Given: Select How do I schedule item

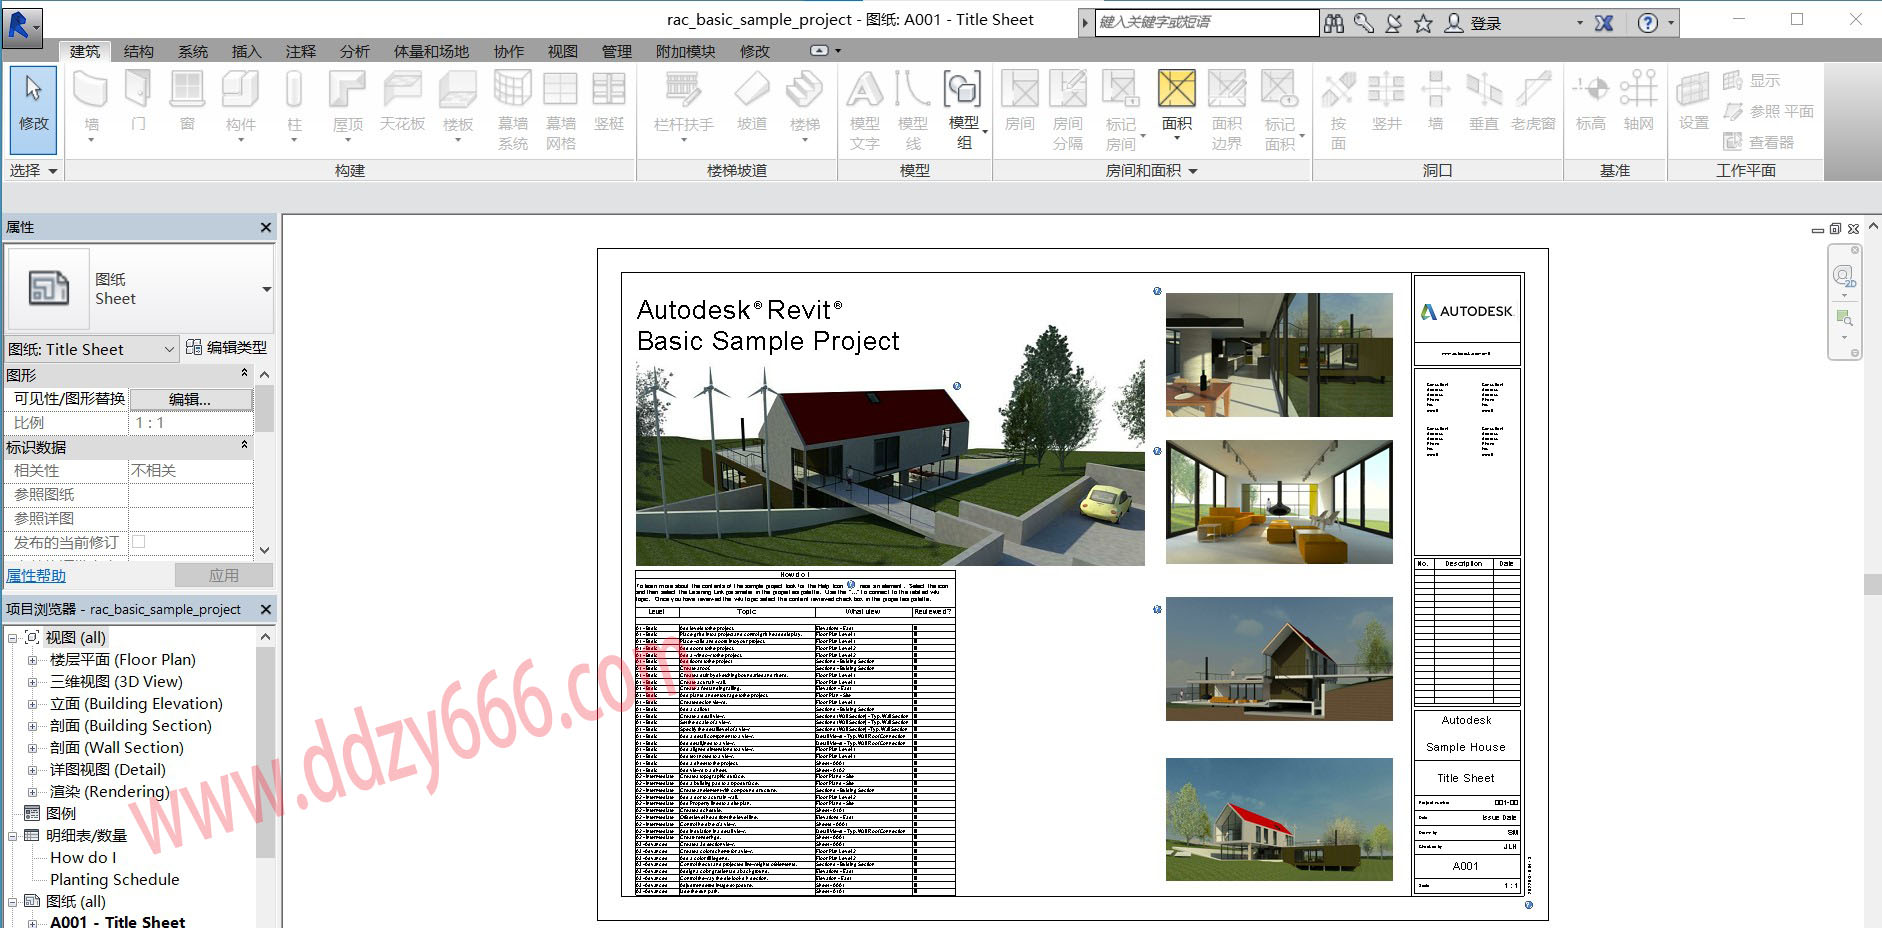Looking at the screenshot, I should tap(83, 858).
